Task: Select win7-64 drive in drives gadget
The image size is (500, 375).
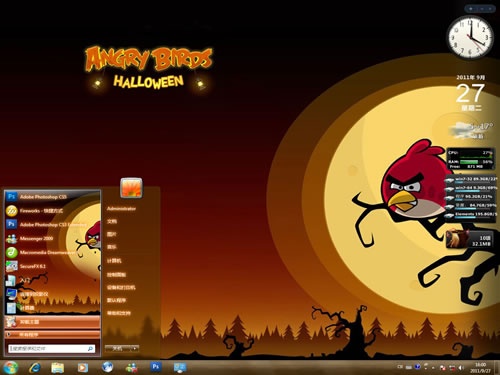Action: click(472, 189)
